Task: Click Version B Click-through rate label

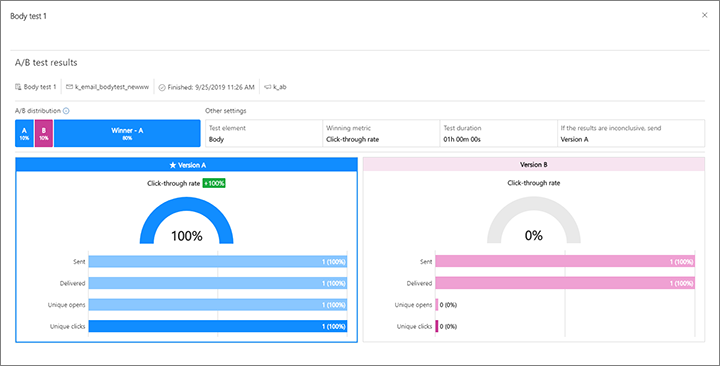Action: 534,183
